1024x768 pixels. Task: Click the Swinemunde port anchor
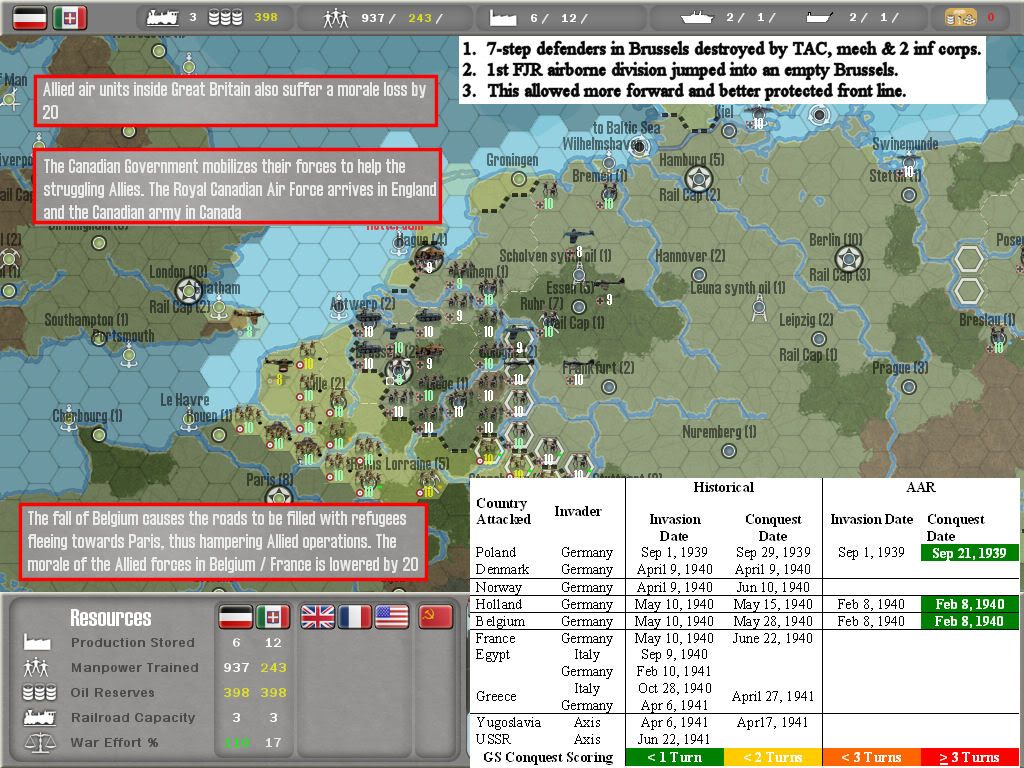[908, 161]
